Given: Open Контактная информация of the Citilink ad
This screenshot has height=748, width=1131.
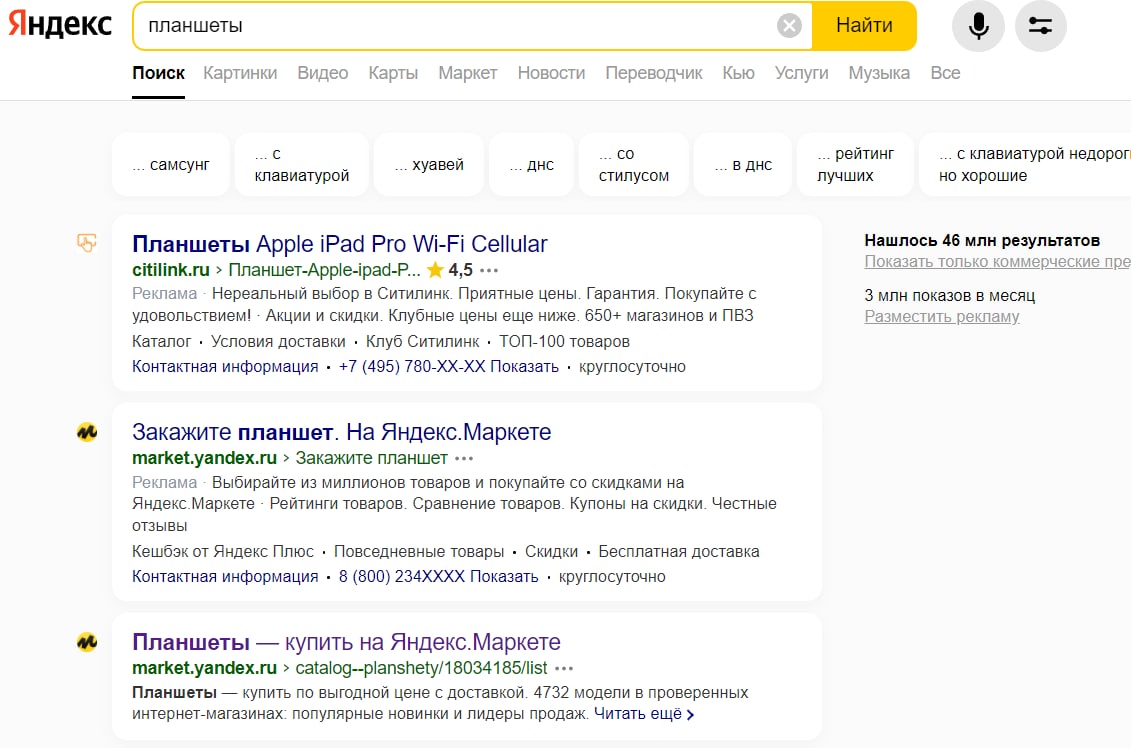Looking at the screenshot, I should point(225,366).
